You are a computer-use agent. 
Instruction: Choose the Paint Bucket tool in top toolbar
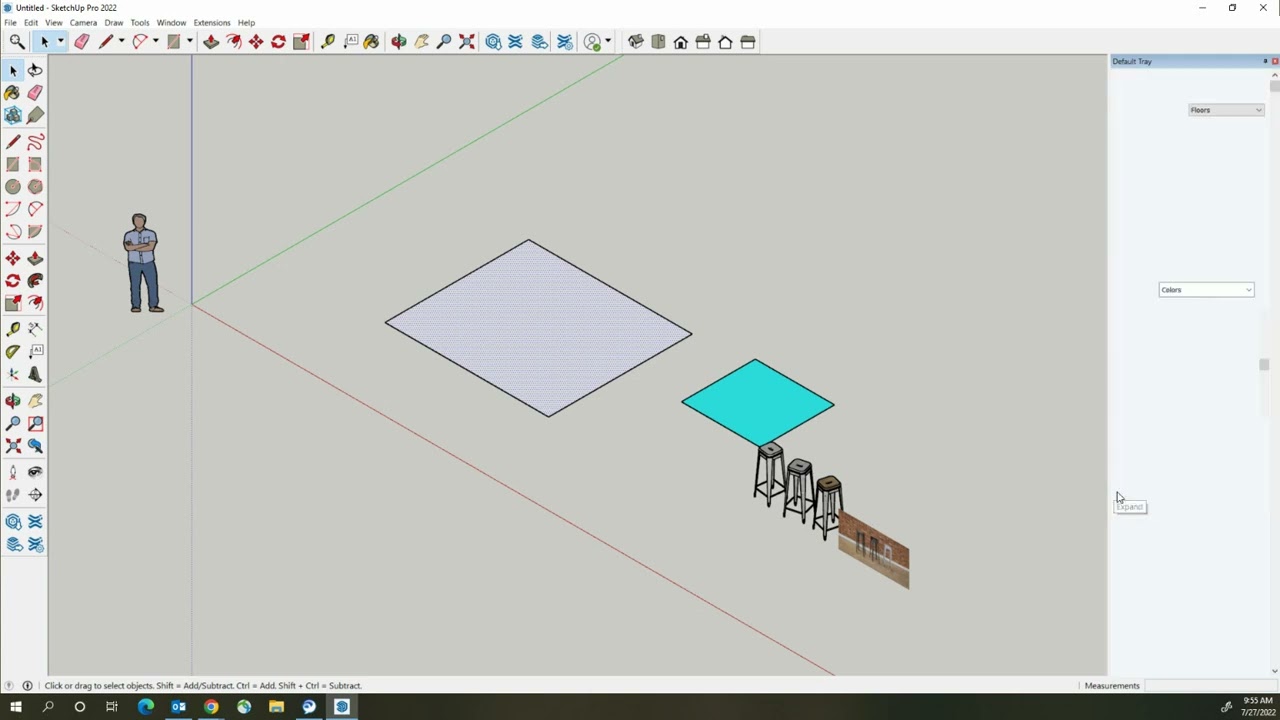pyautogui.click(x=372, y=41)
